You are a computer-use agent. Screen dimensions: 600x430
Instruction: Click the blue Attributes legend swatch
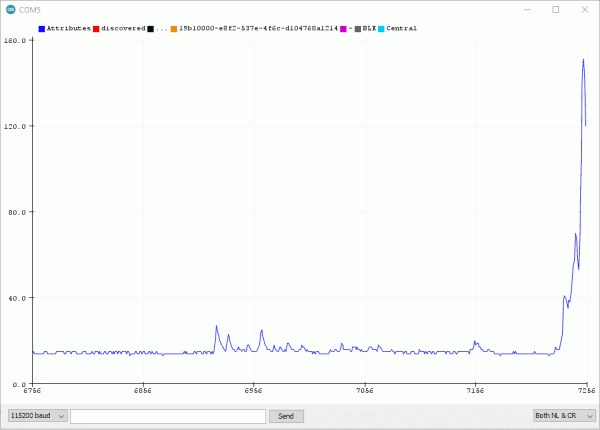pos(42,29)
